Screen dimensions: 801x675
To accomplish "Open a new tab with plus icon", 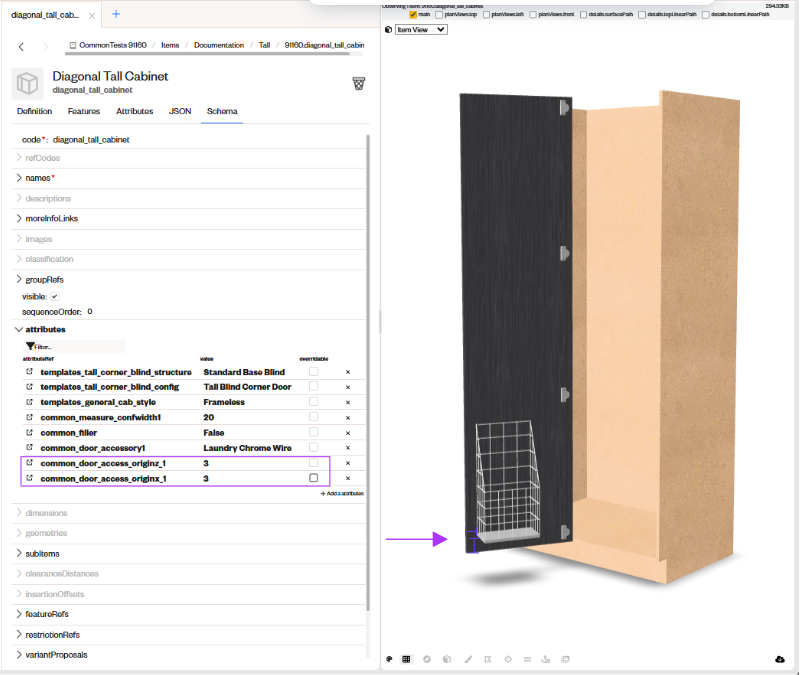I will click(116, 14).
